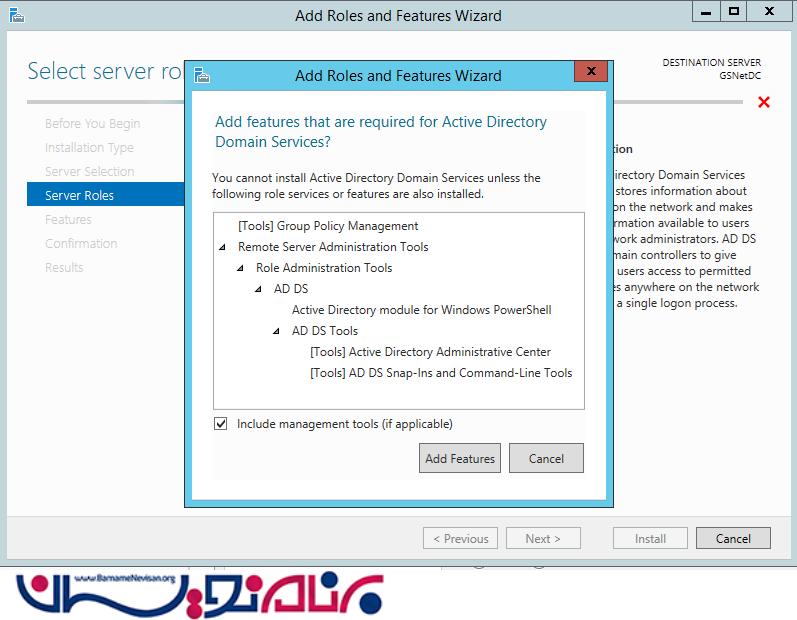Collapse Remote Server Administration Tools node
Screen dimensions: 797x620
(222, 247)
